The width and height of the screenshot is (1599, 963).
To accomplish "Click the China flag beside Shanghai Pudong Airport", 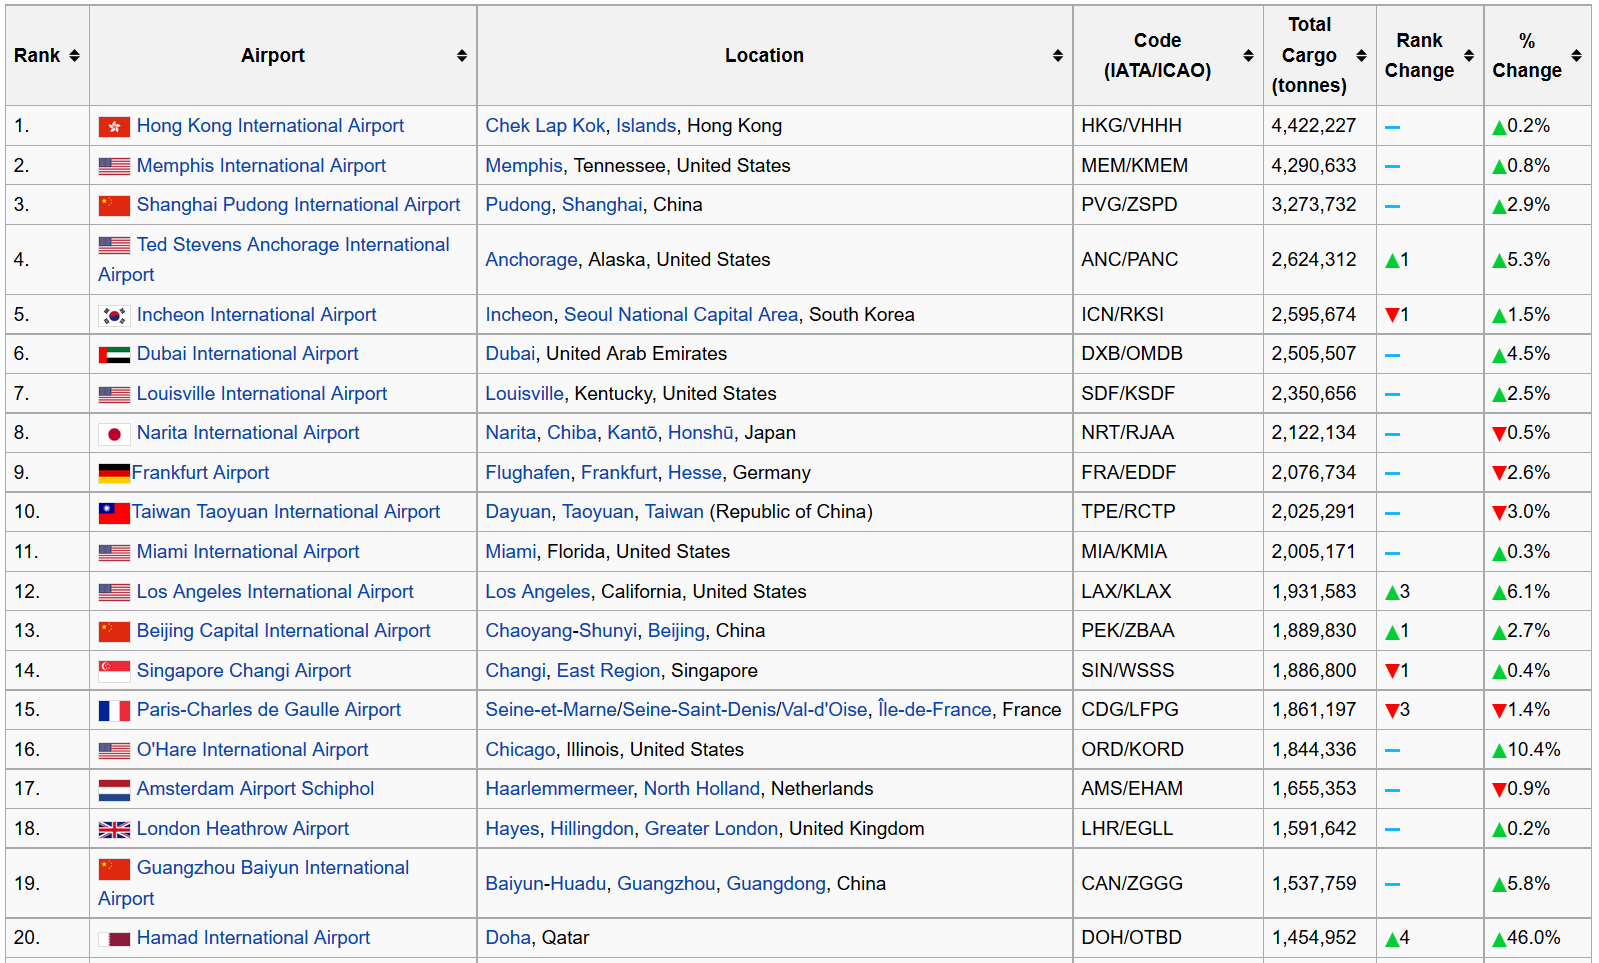I will (114, 206).
